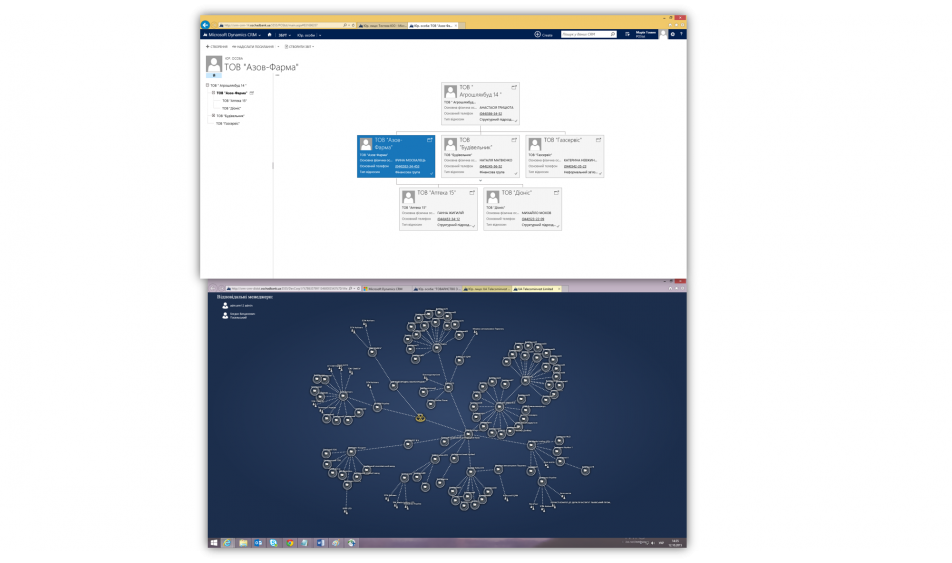
Task: Open the Microsoft Dynamics CRM home icon
Action: pos(269,35)
